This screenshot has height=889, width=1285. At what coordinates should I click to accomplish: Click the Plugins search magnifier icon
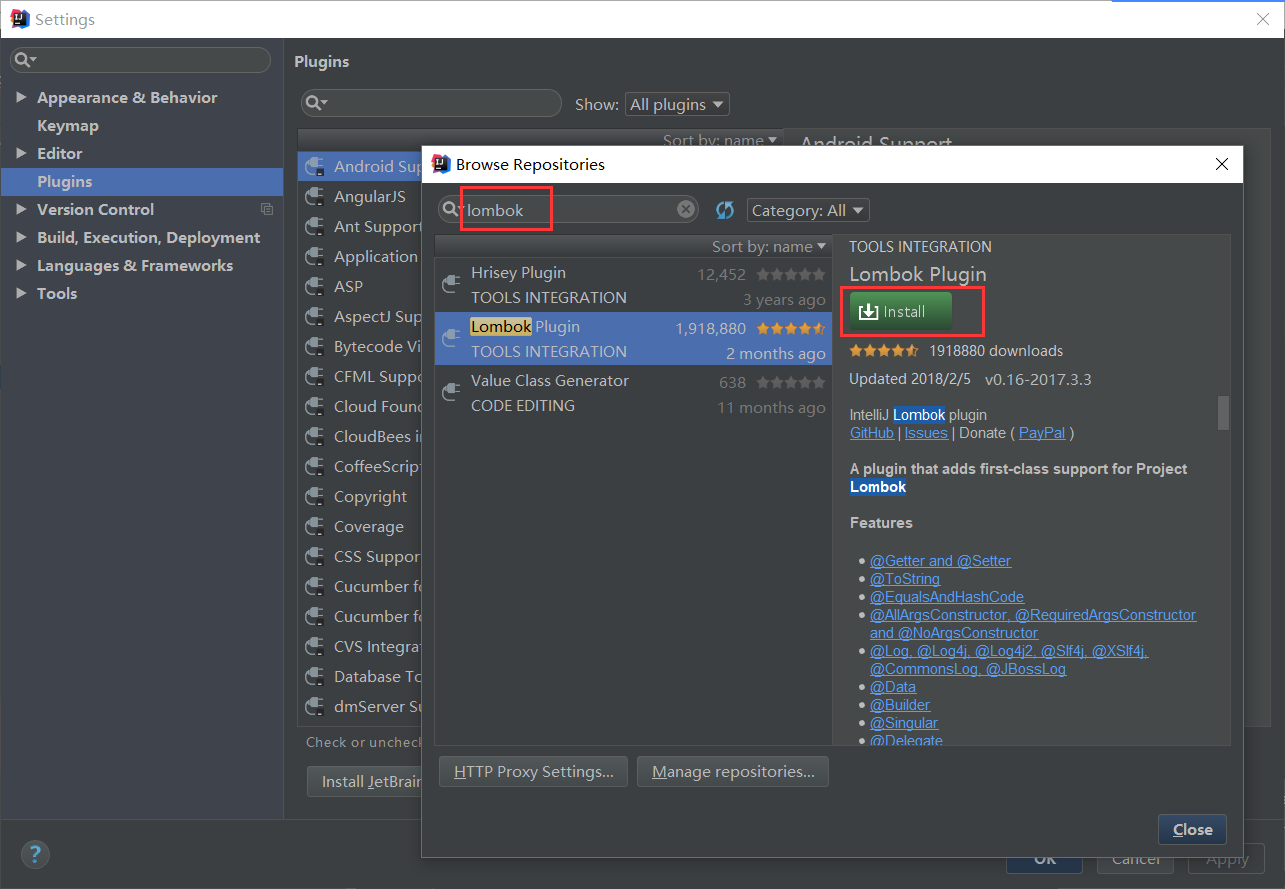316,103
